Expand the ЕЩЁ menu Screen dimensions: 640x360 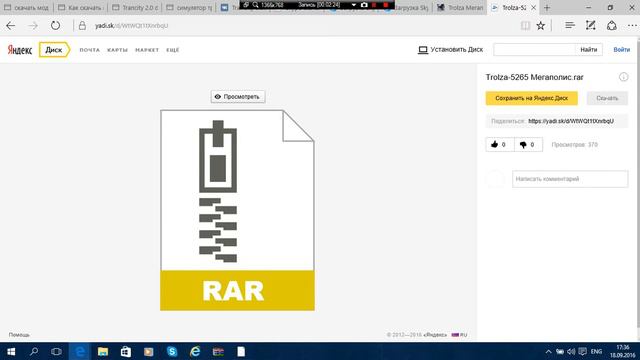coord(173,50)
